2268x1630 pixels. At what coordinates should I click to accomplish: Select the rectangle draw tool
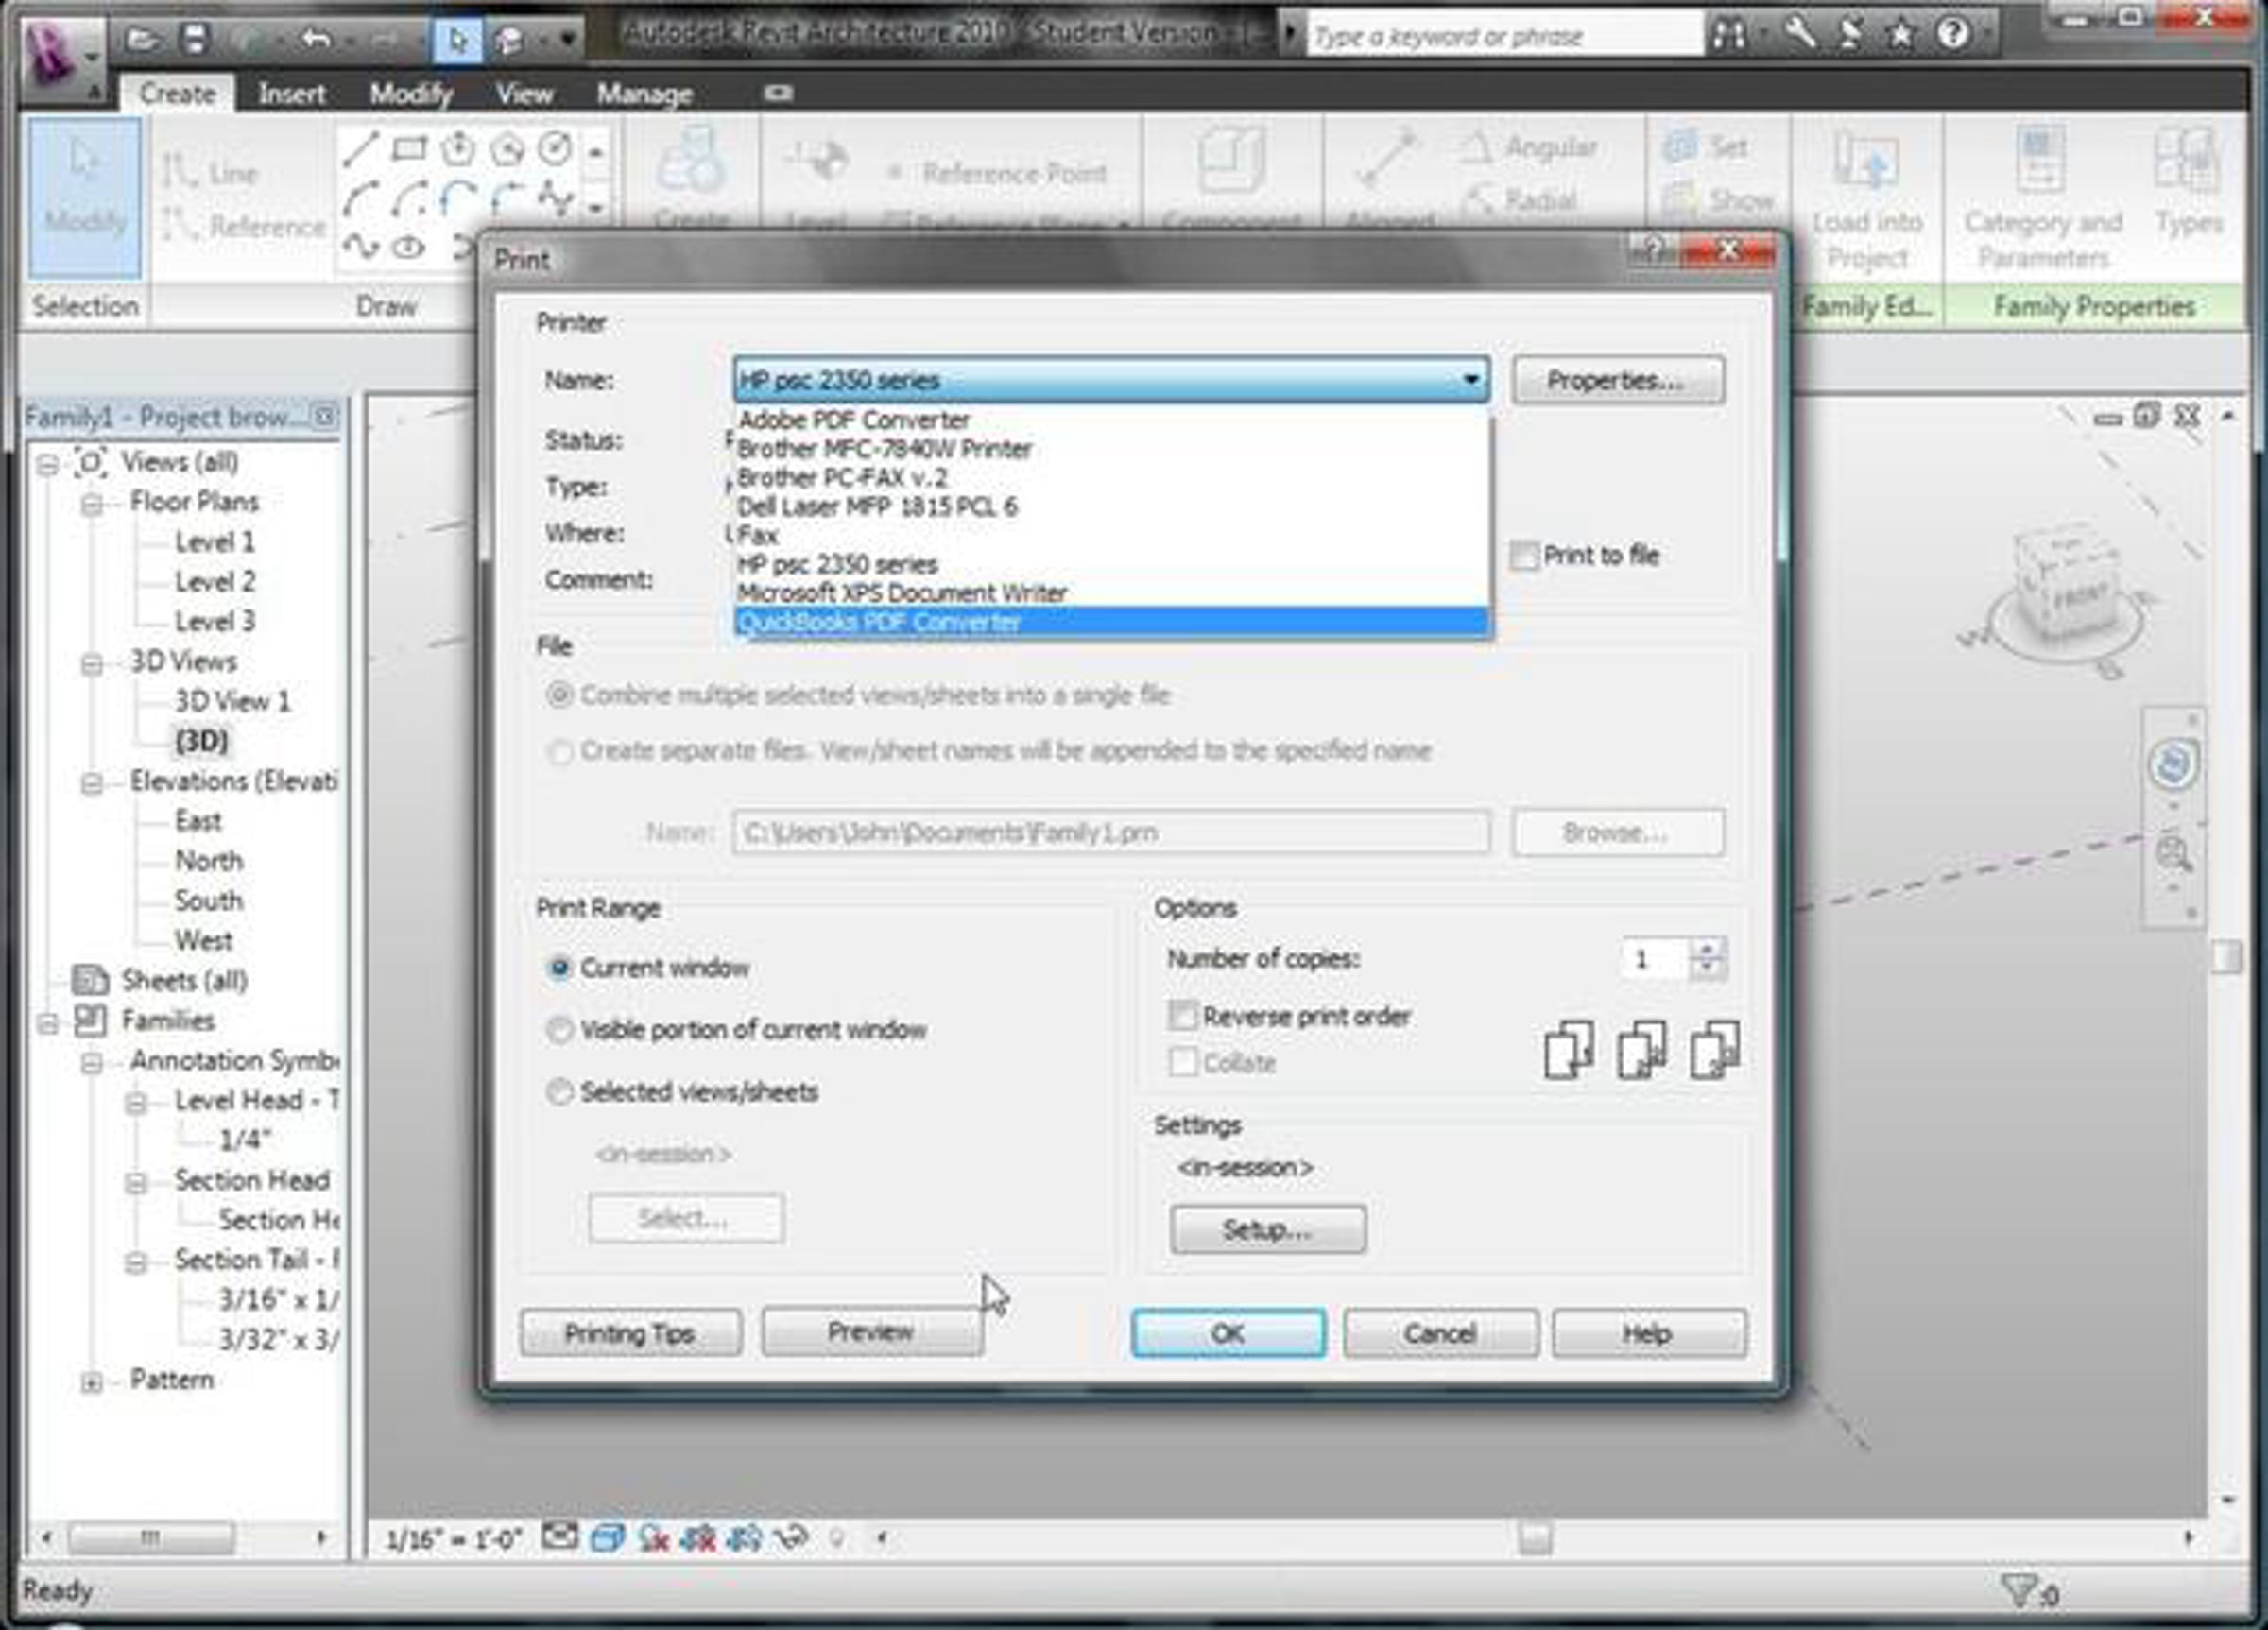click(x=409, y=149)
